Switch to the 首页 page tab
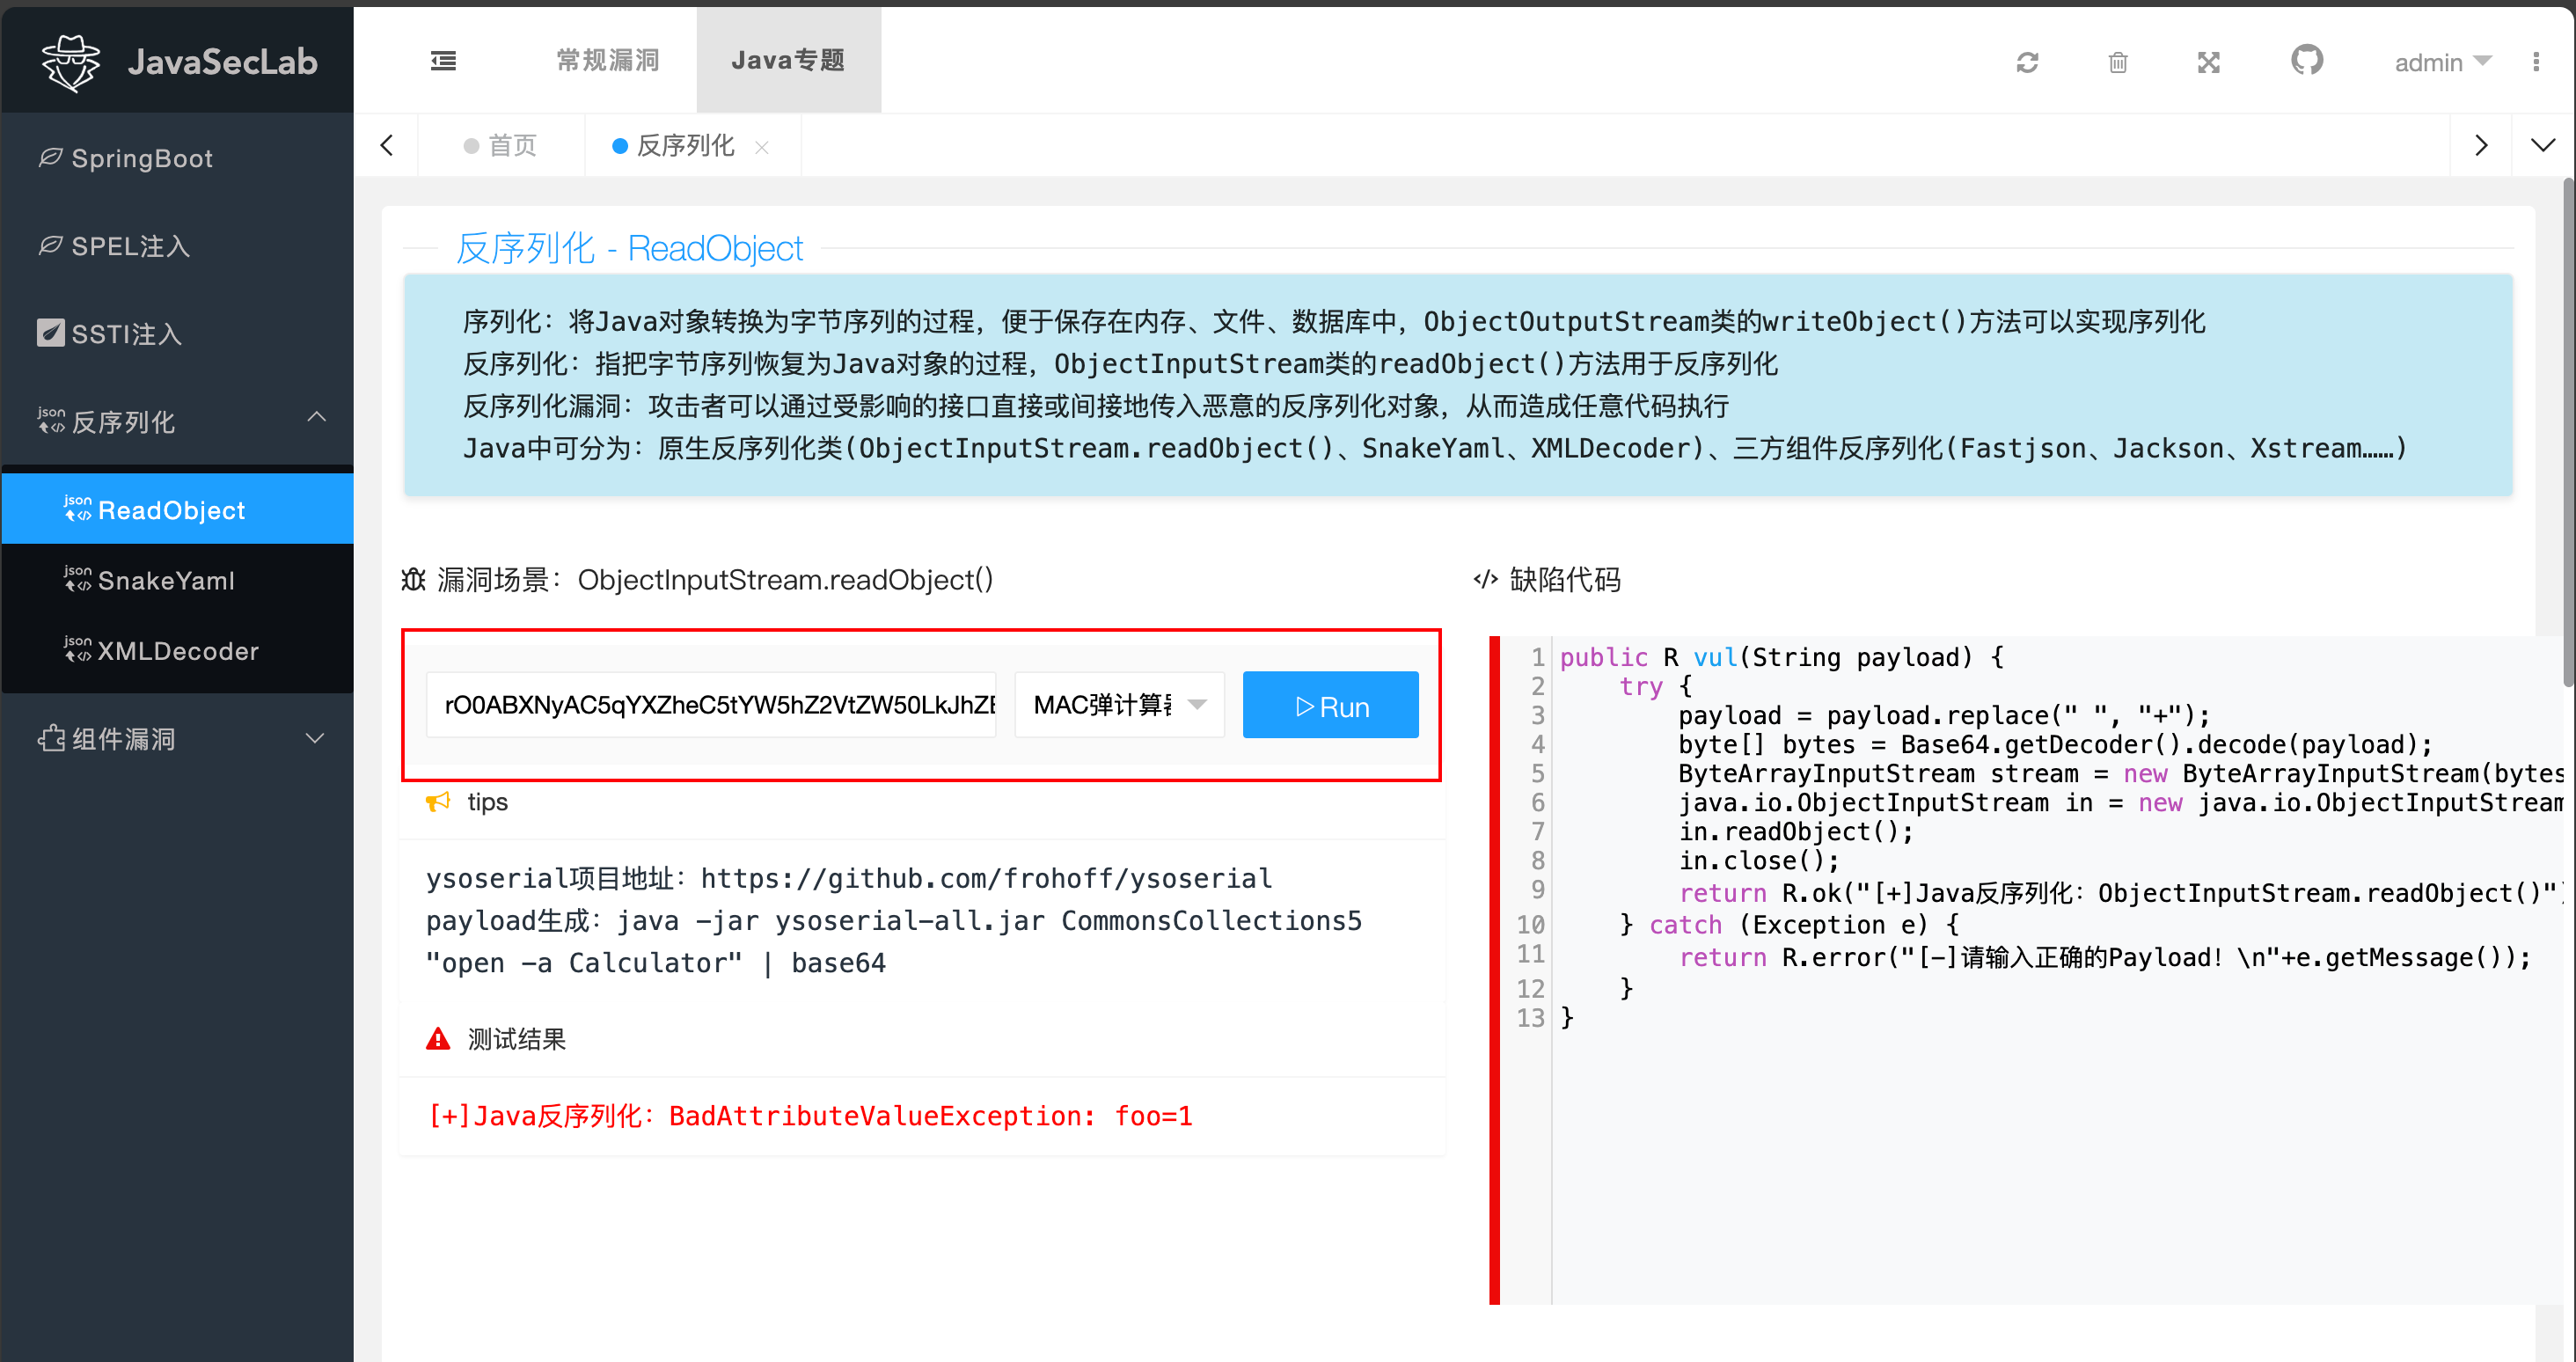2576x1362 pixels. point(500,146)
